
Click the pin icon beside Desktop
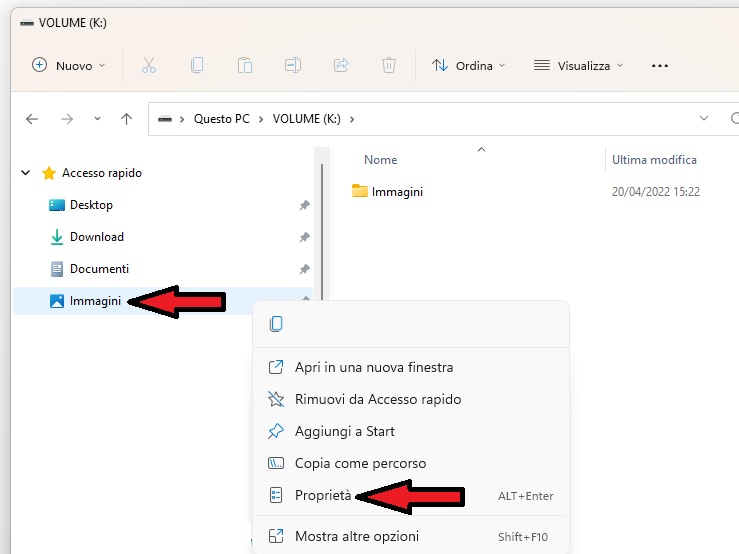[x=304, y=205]
